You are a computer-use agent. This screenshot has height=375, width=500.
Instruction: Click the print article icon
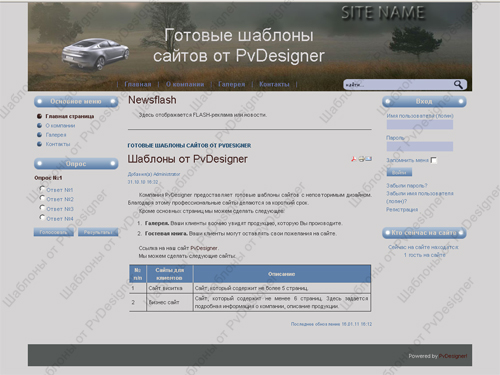(x=361, y=159)
